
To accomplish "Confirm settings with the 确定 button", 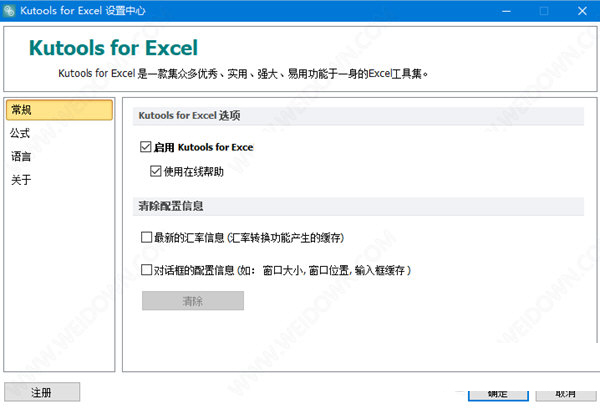I will tap(498, 396).
